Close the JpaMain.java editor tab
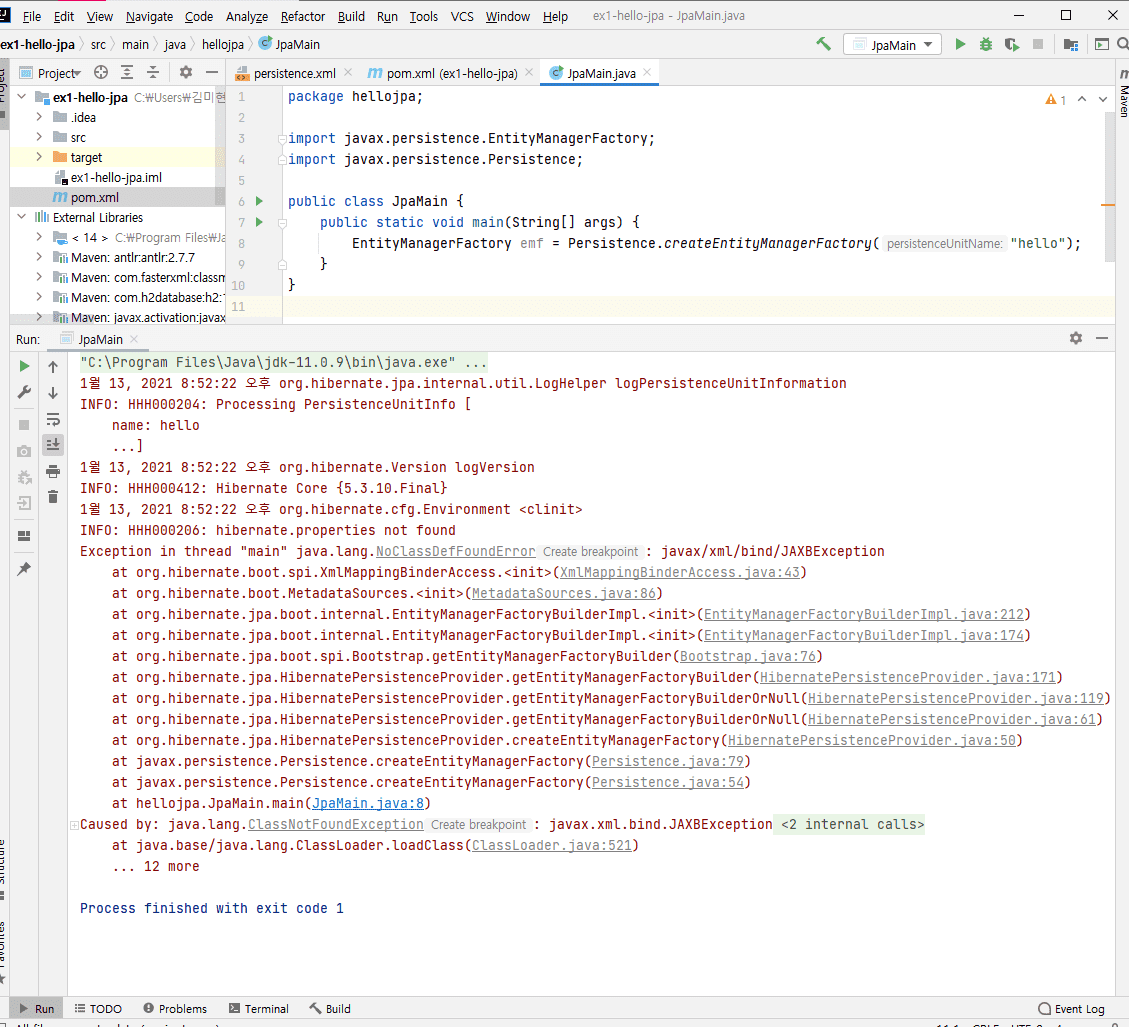This screenshot has width=1129, height=1027. tap(647, 72)
